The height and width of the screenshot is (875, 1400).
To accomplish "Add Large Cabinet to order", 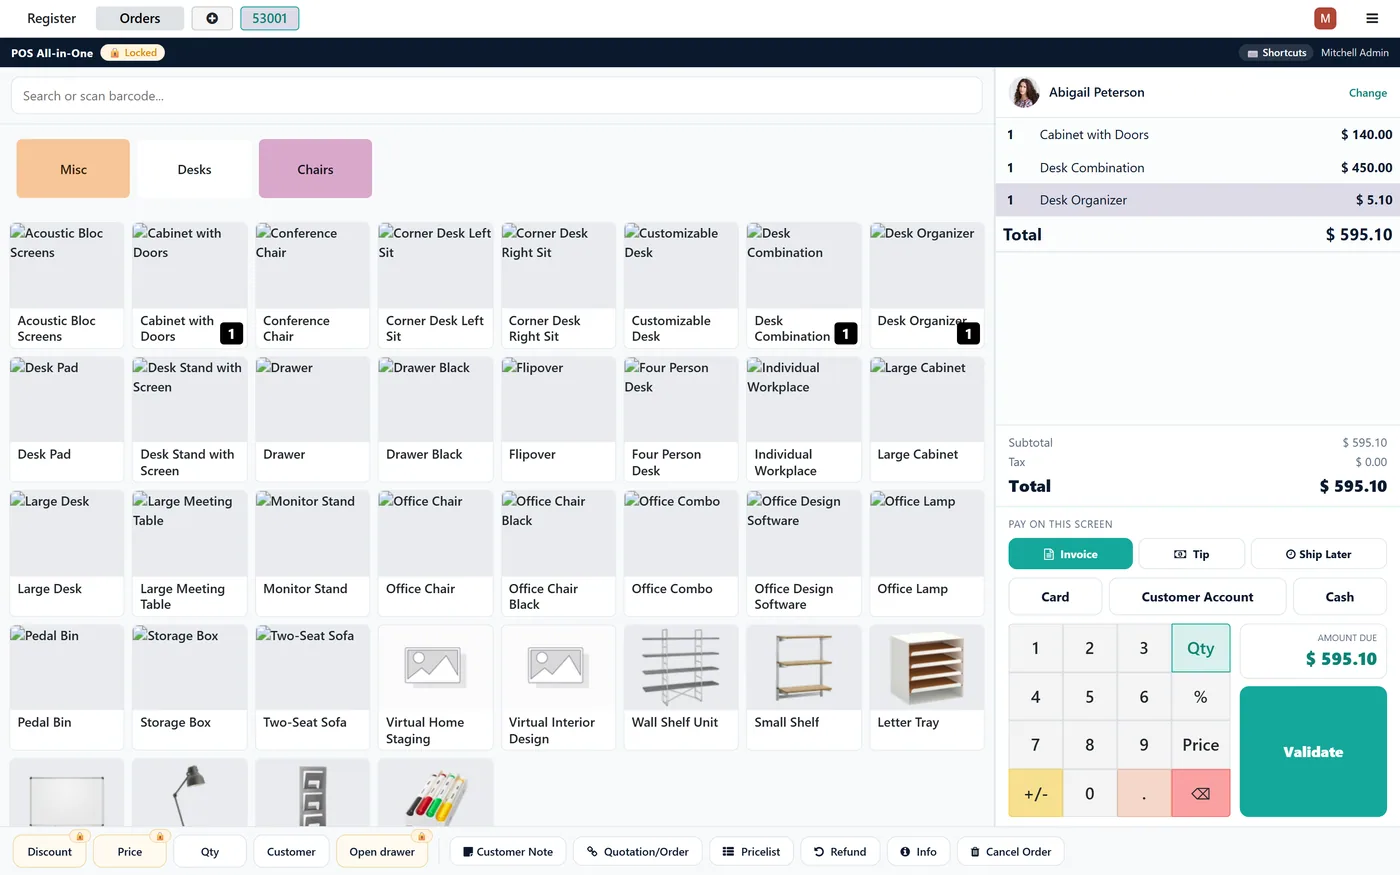I will [927, 419].
